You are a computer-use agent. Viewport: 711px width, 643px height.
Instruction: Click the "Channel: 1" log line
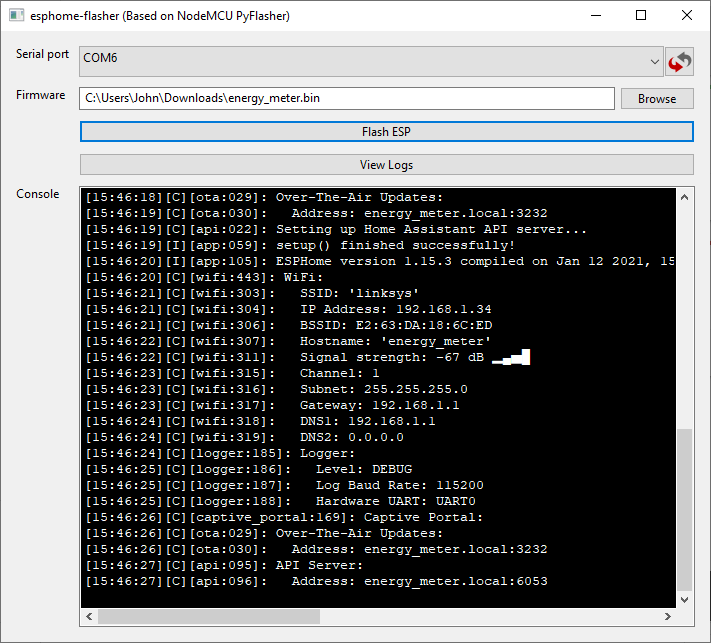pos(232,373)
